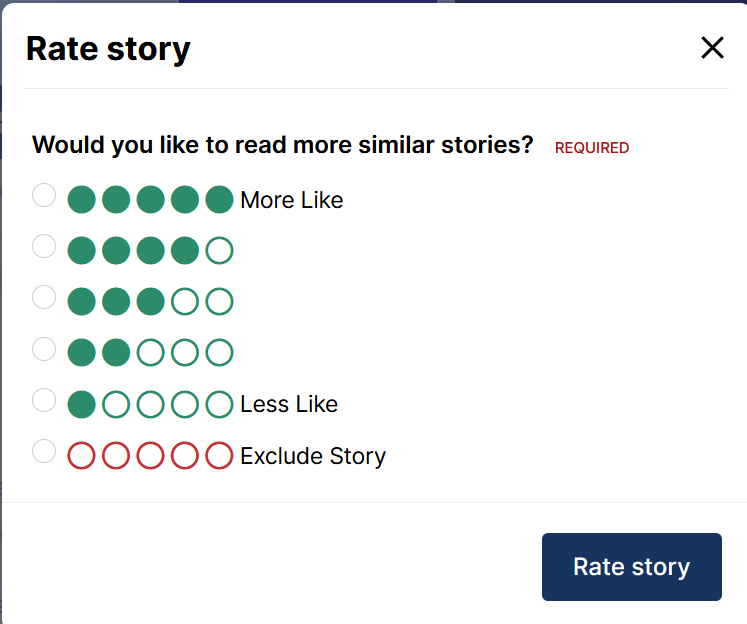Viewport: 747px width, 624px height.
Task: Select the two filled circles rating radio button
Action: 44,349
